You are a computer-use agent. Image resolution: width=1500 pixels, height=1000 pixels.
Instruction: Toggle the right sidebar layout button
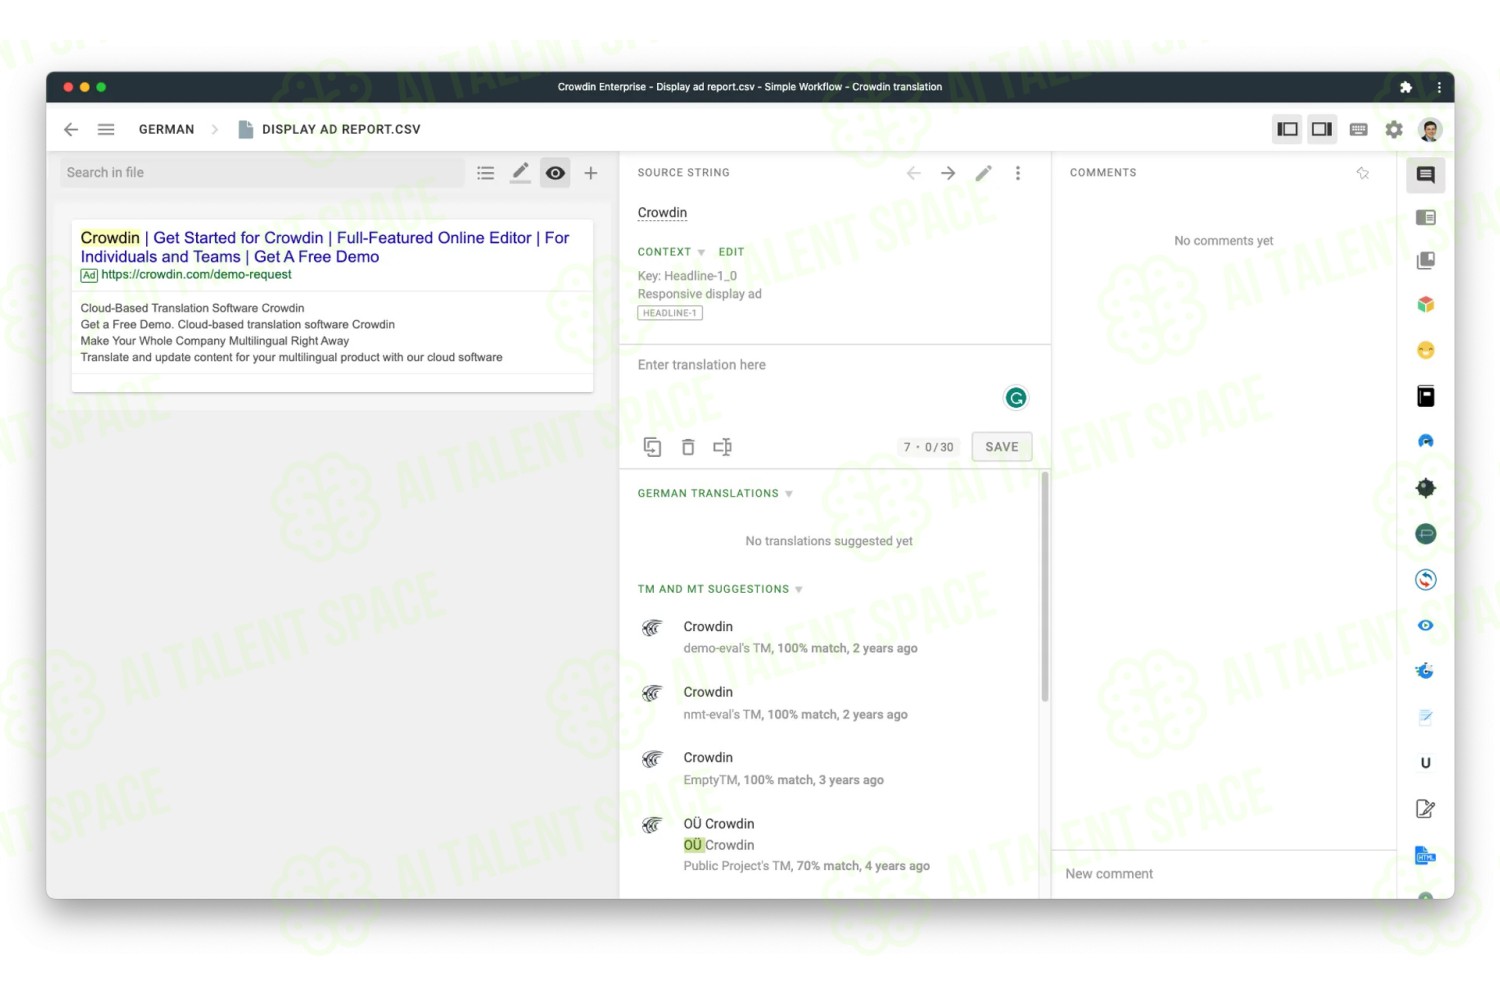point(1322,129)
